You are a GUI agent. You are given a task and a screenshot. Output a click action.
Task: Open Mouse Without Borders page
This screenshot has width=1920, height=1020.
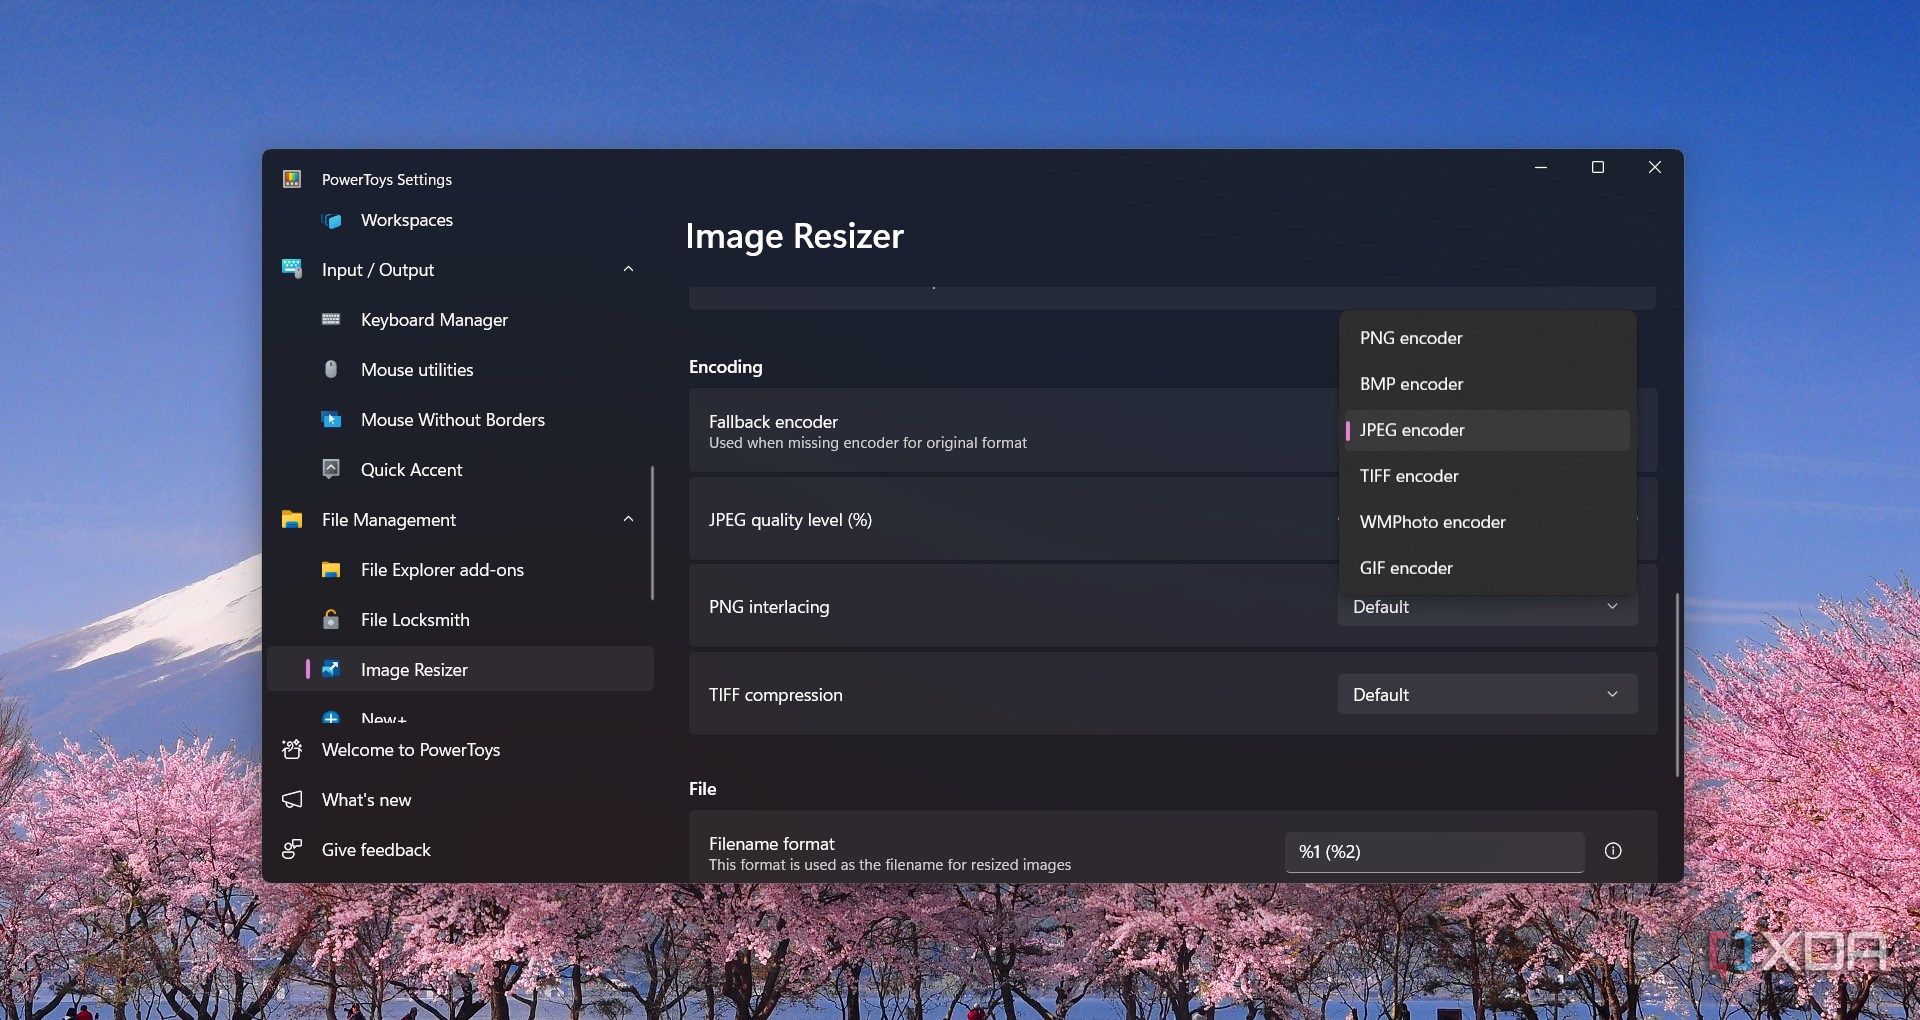coord(460,419)
